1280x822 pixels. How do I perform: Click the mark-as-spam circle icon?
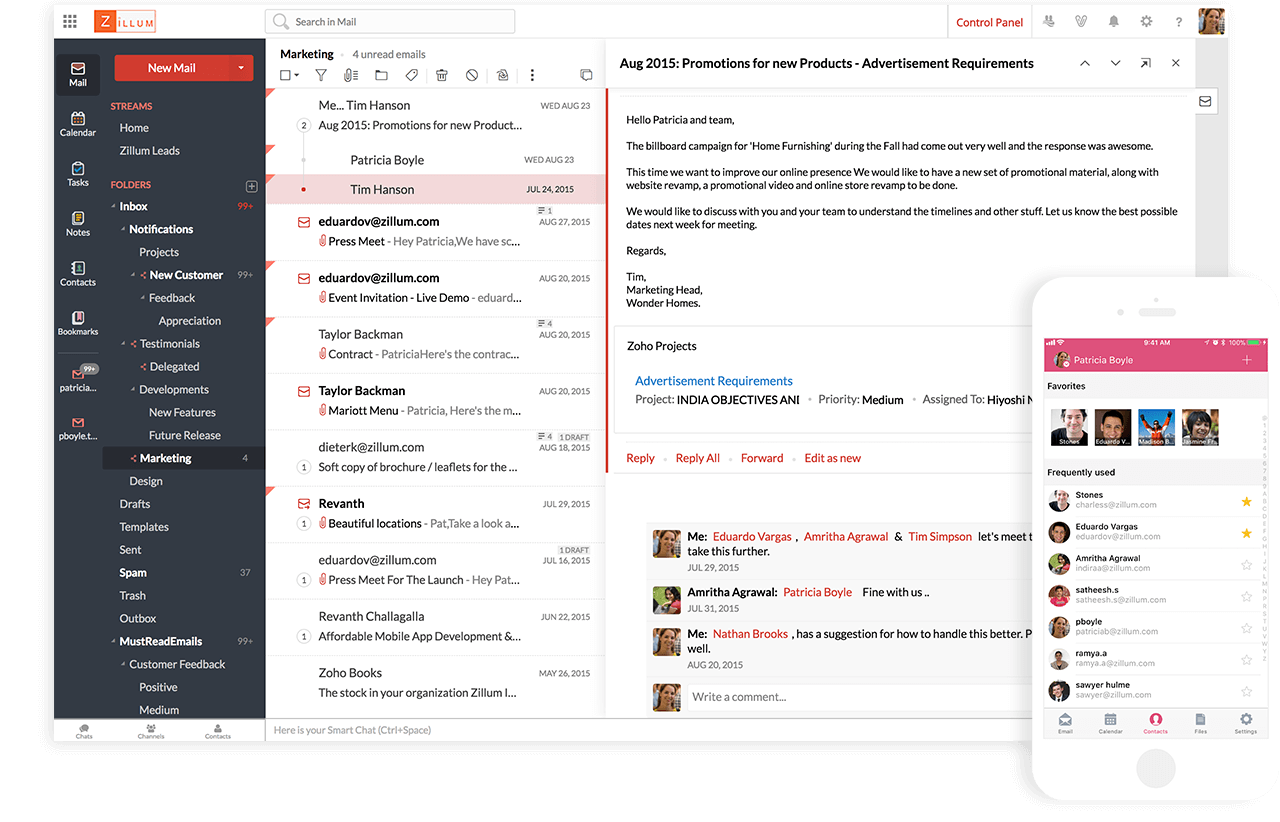(472, 75)
